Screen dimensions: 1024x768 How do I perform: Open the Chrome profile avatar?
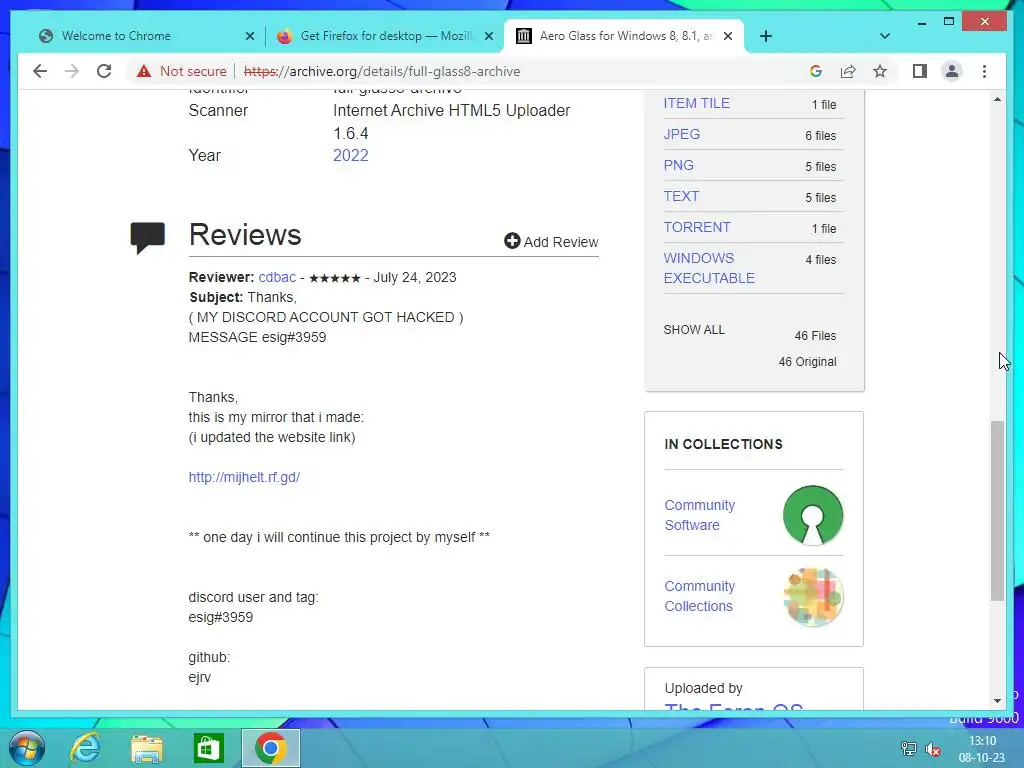[x=952, y=71]
